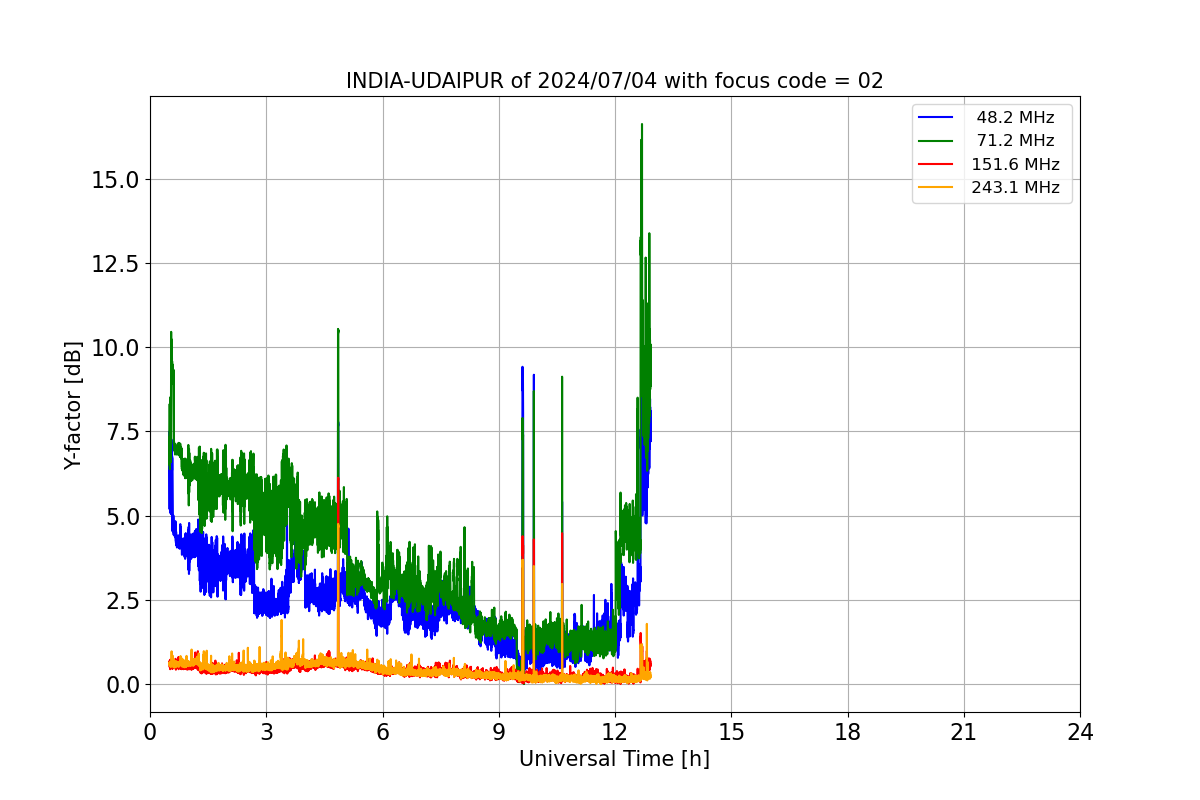
Task: Click the Y-factor [dB] axis label
Action: tap(72, 404)
